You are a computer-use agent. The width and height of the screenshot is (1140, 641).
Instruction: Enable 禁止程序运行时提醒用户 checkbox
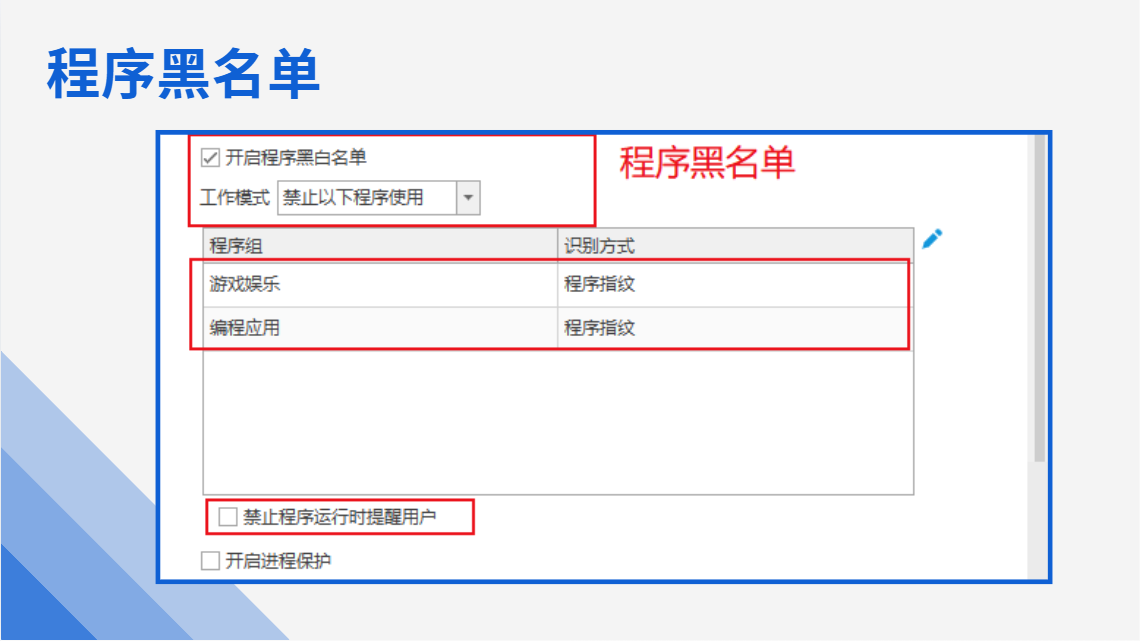pos(228,517)
